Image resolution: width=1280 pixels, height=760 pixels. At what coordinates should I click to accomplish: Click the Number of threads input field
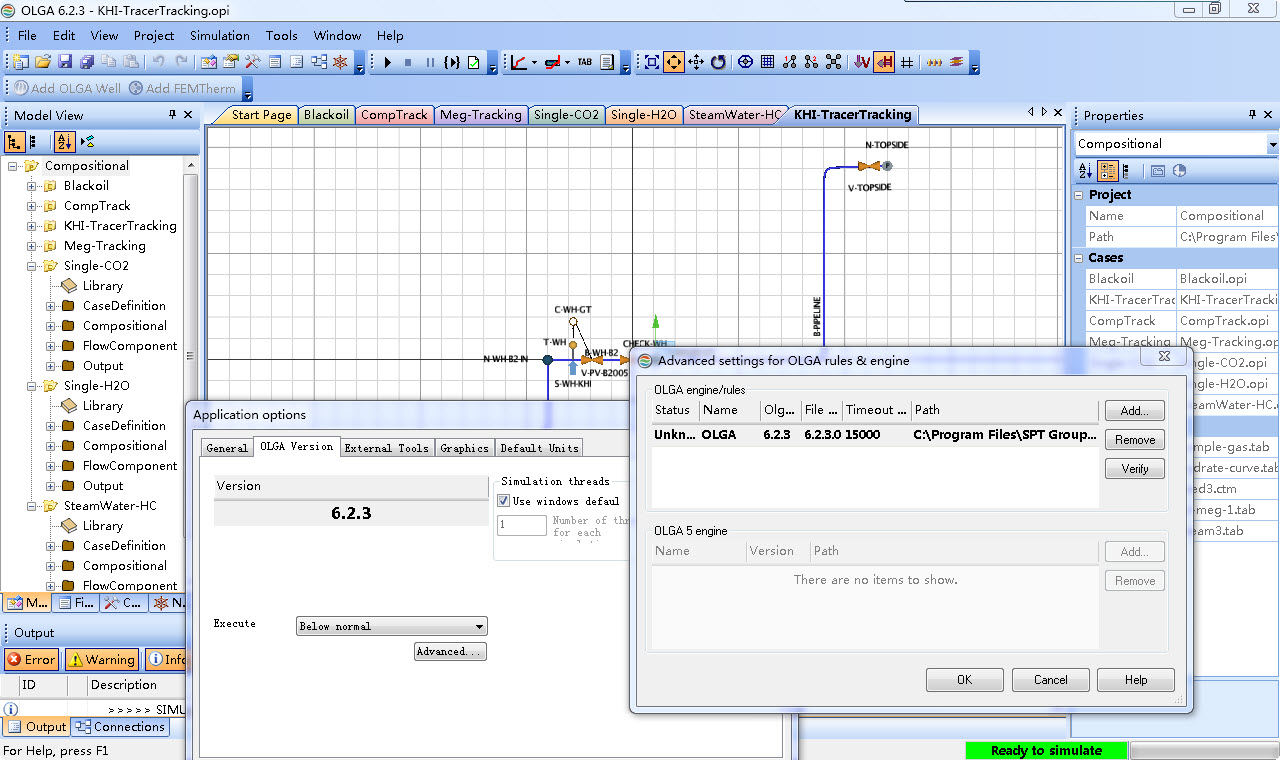[522, 525]
